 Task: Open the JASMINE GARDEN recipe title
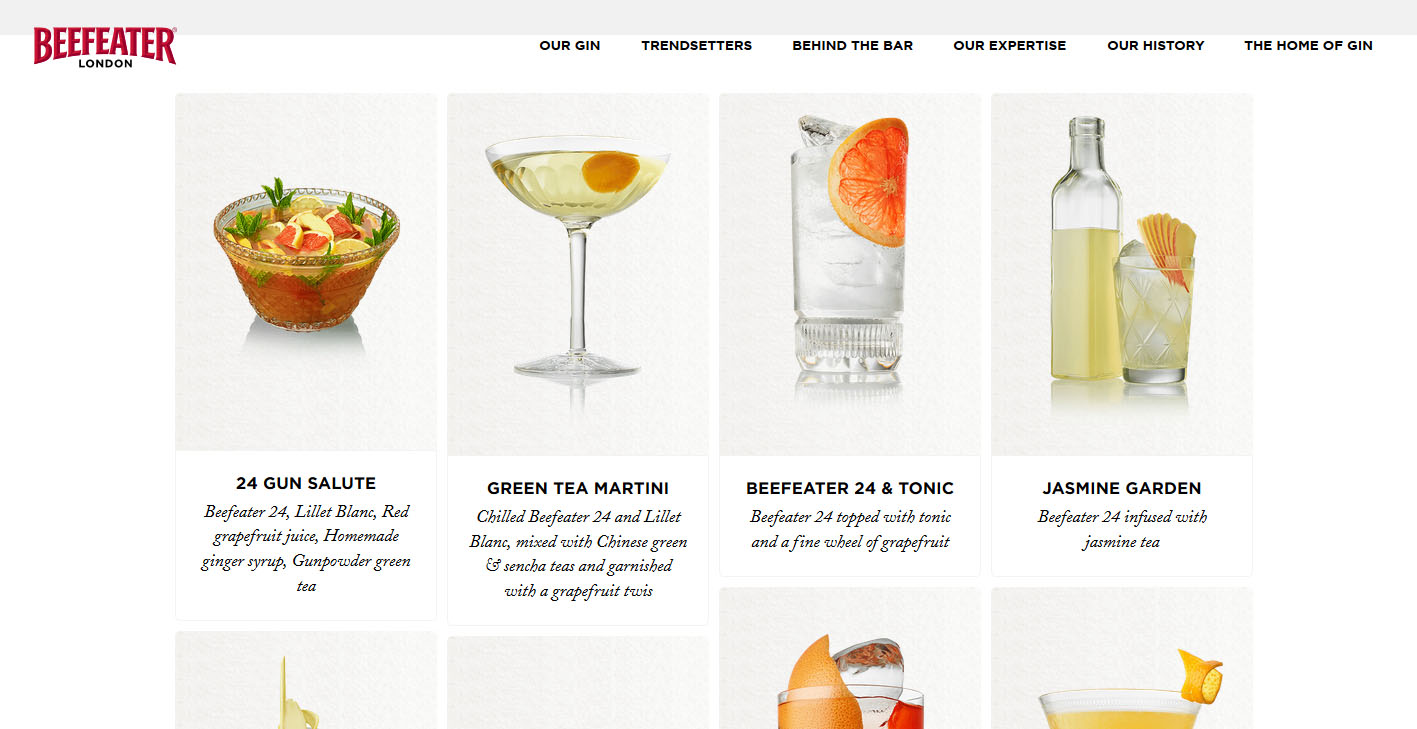1122,489
